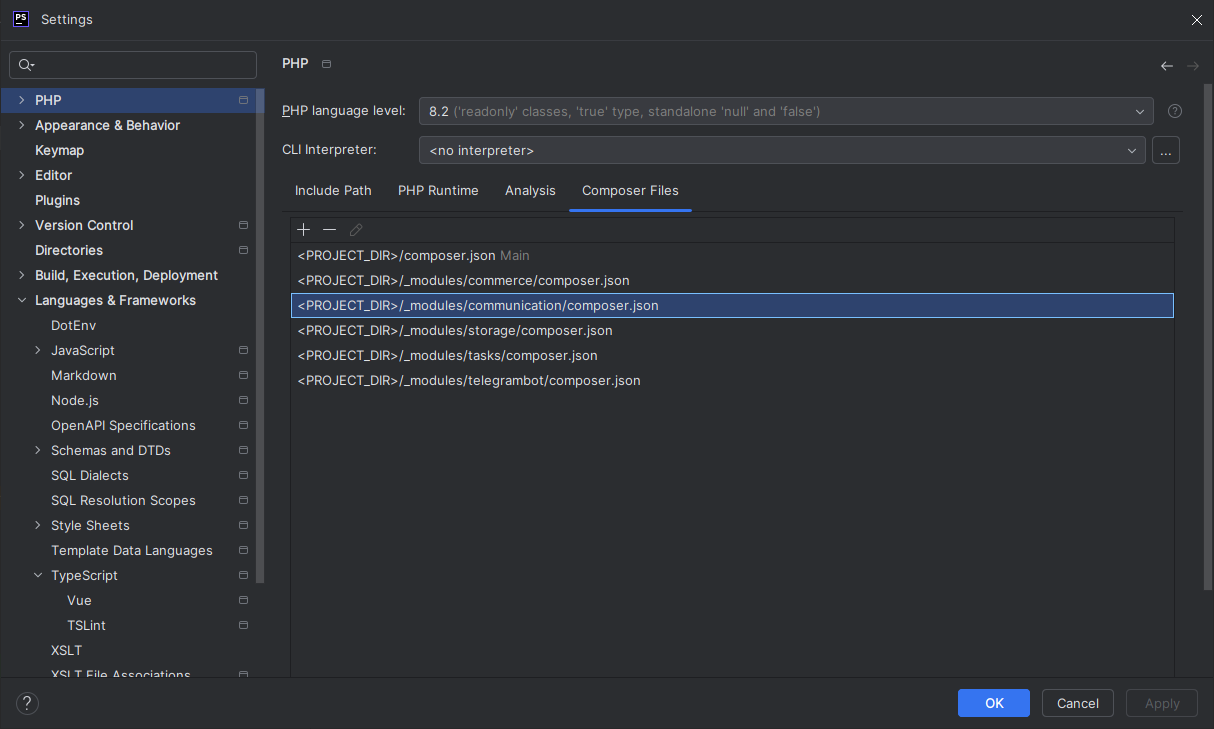The height and width of the screenshot is (729, 1214).
Task: Expand the Appearance & Behavior section
Action: coord(22,125)
